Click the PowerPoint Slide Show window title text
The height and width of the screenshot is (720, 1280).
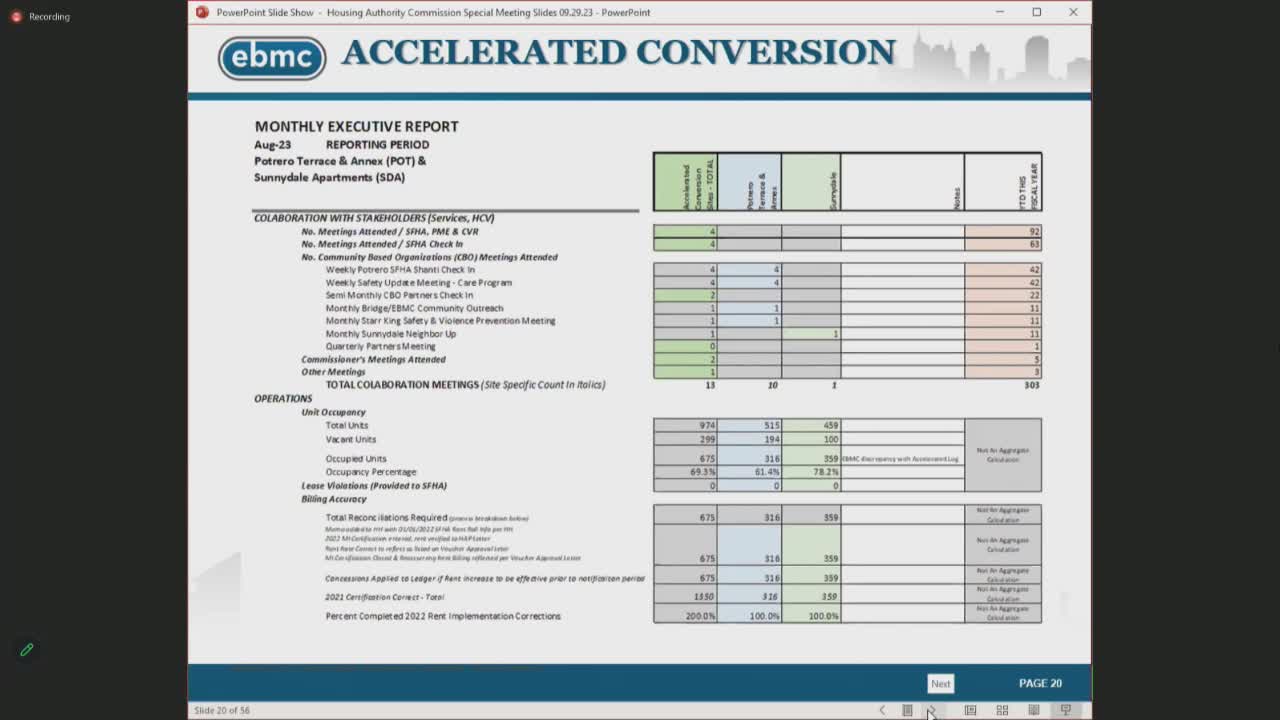tap(433, 13)
